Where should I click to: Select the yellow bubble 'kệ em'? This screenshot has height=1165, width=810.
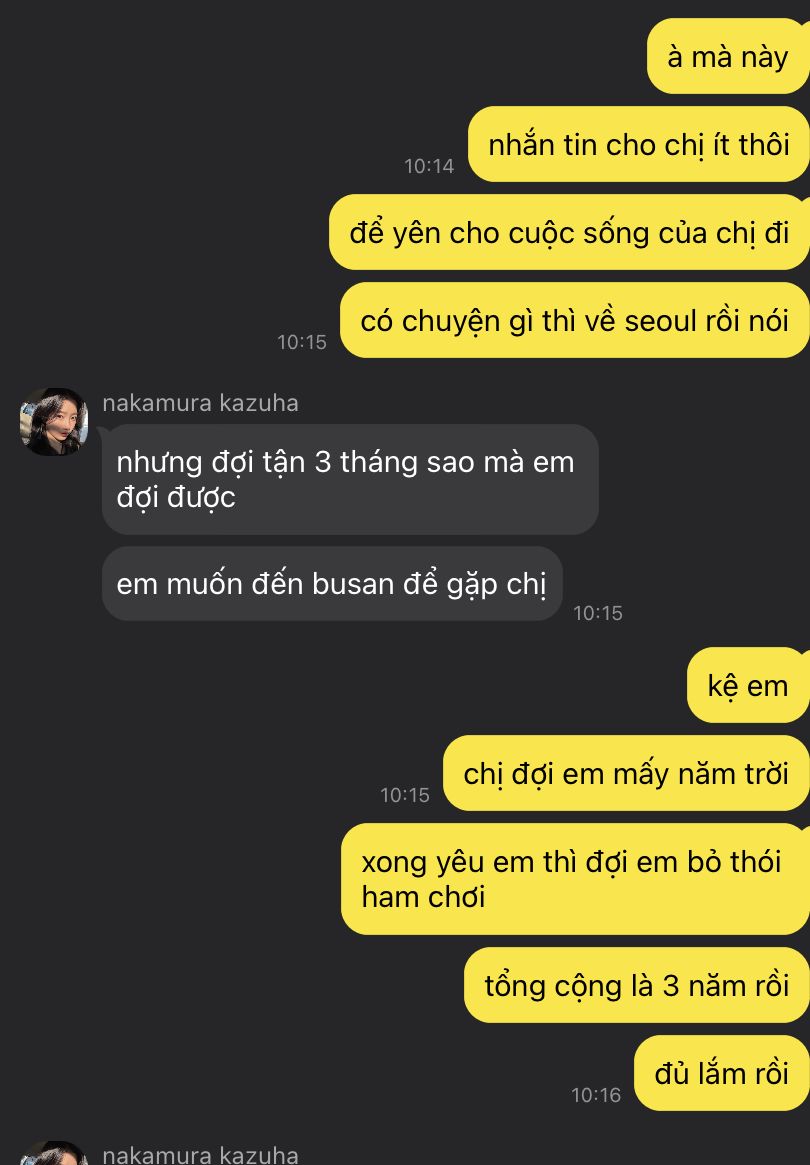[x=748, y=685]
